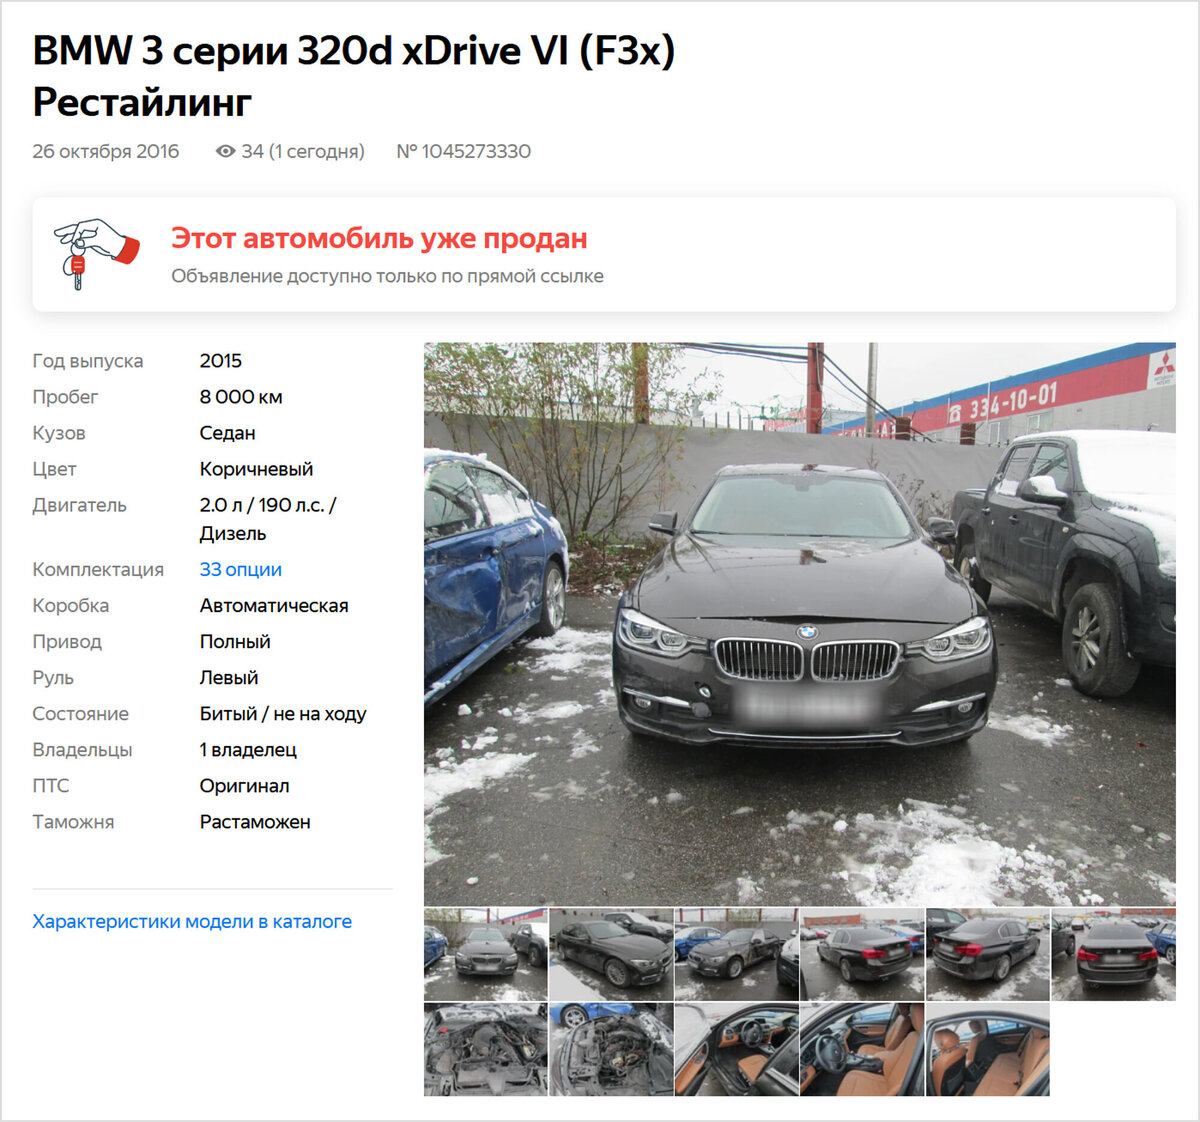This screenshot has width=1200, height=1122.
Task: Select thumbnail showing front brown leather seats
Action: point(862,1050)
